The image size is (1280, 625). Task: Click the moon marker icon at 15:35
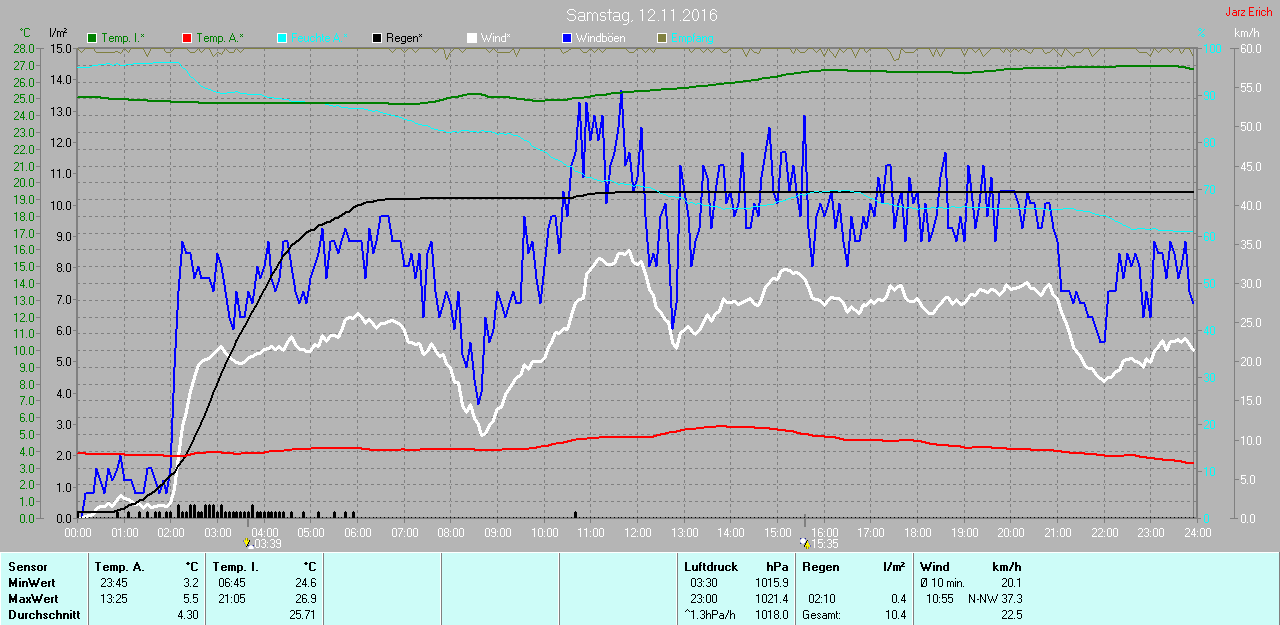tap(805, 544)
